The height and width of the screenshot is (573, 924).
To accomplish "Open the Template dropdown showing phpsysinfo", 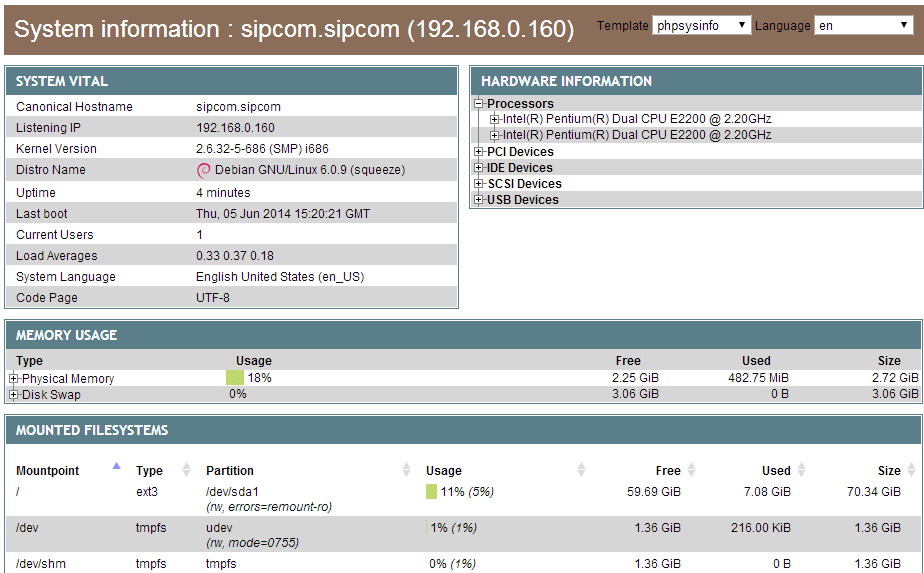I will pos(701,25).
